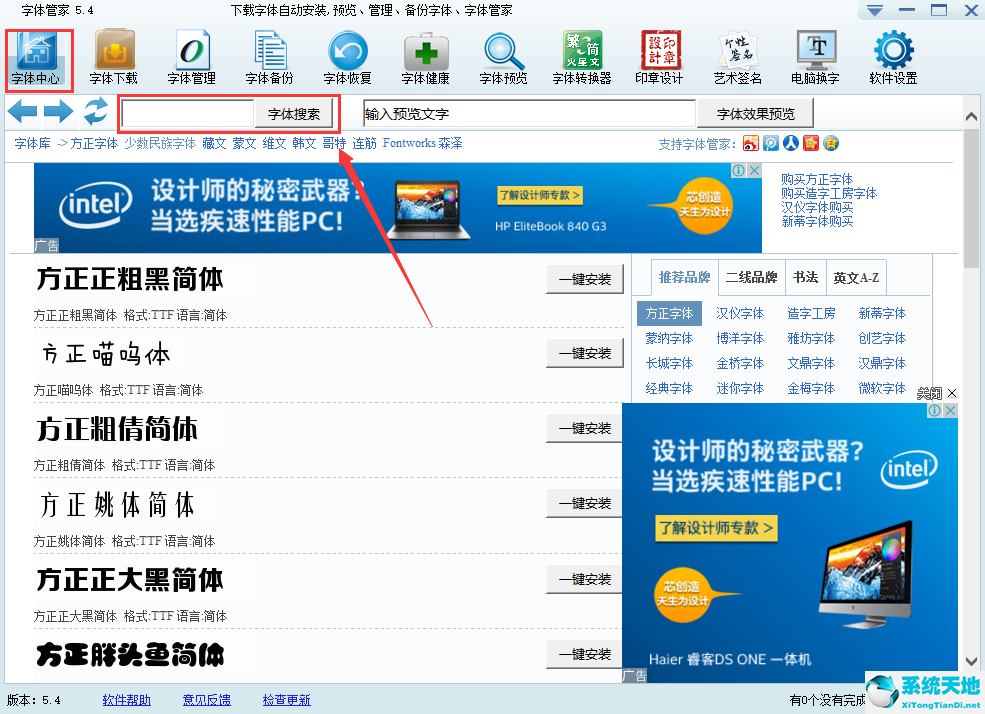Viewport: 985px width, 714px height.
Task: Open the title bar dropdown menu arrow
Action: coord(874,11)
